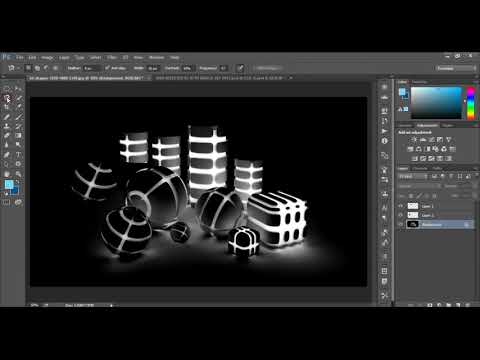Select the Quick Selection tool
Image resolution: width=480 pixels, height=360 pixels.
18,98
